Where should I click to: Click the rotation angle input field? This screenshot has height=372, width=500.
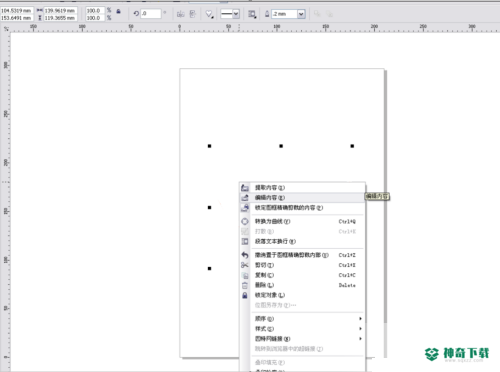(151, 14)
